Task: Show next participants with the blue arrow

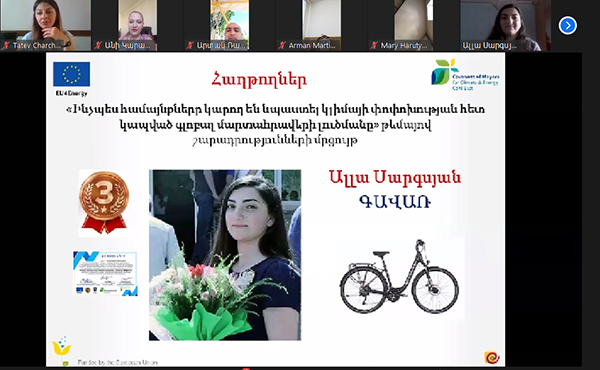Action: pyautogui.click(x=567, y=26)
